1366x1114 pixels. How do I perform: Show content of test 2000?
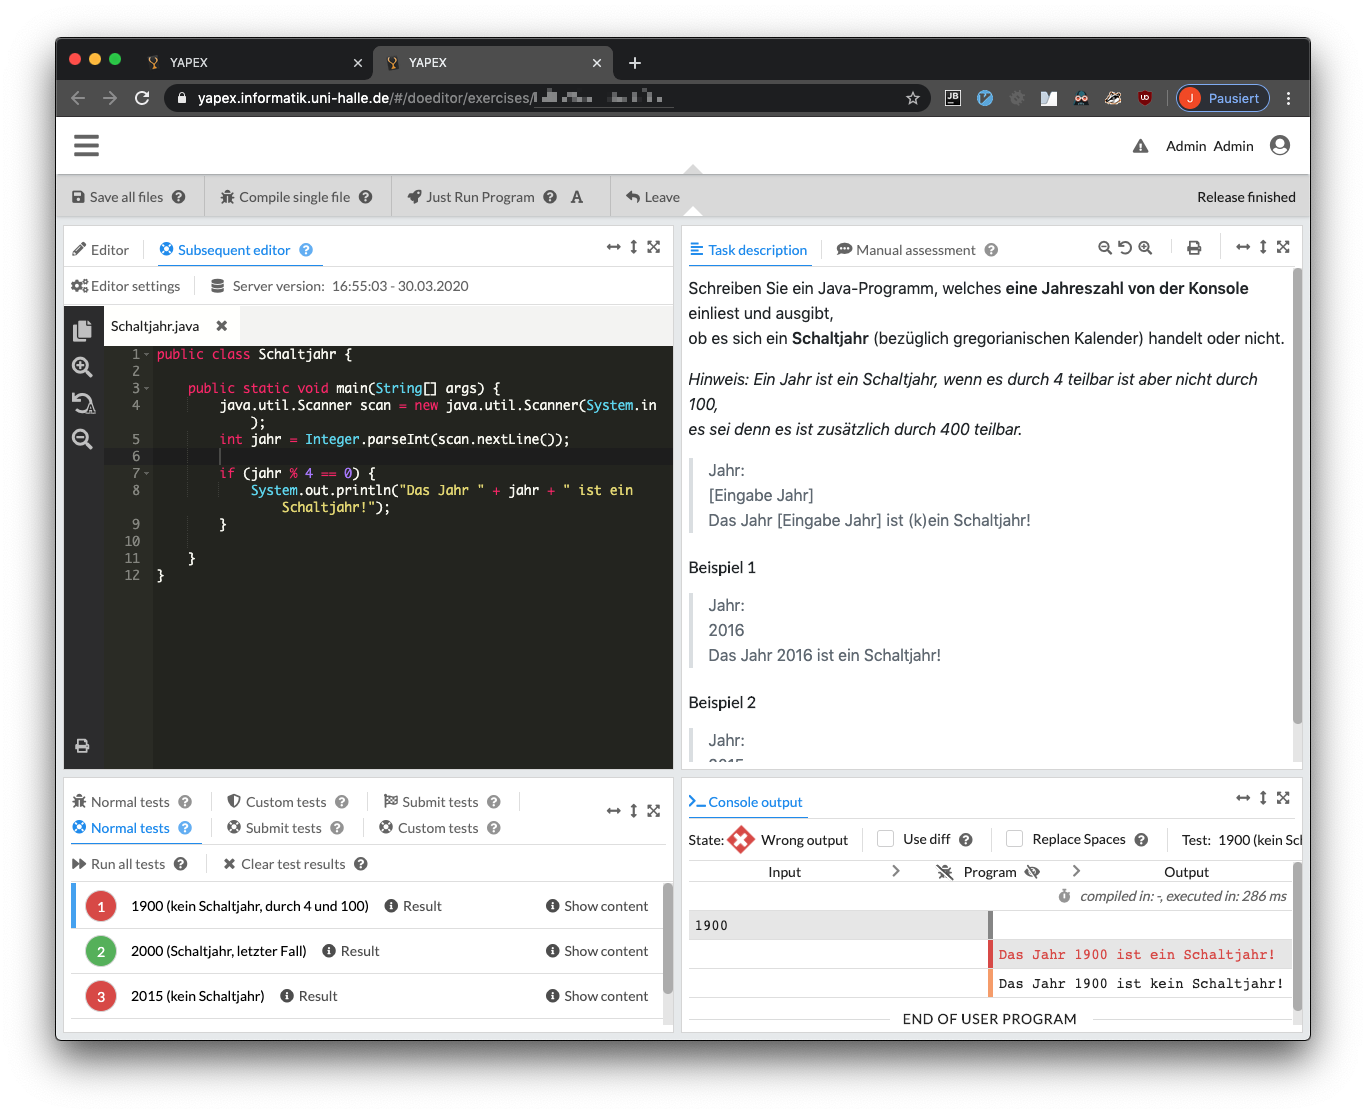[596, 951]
